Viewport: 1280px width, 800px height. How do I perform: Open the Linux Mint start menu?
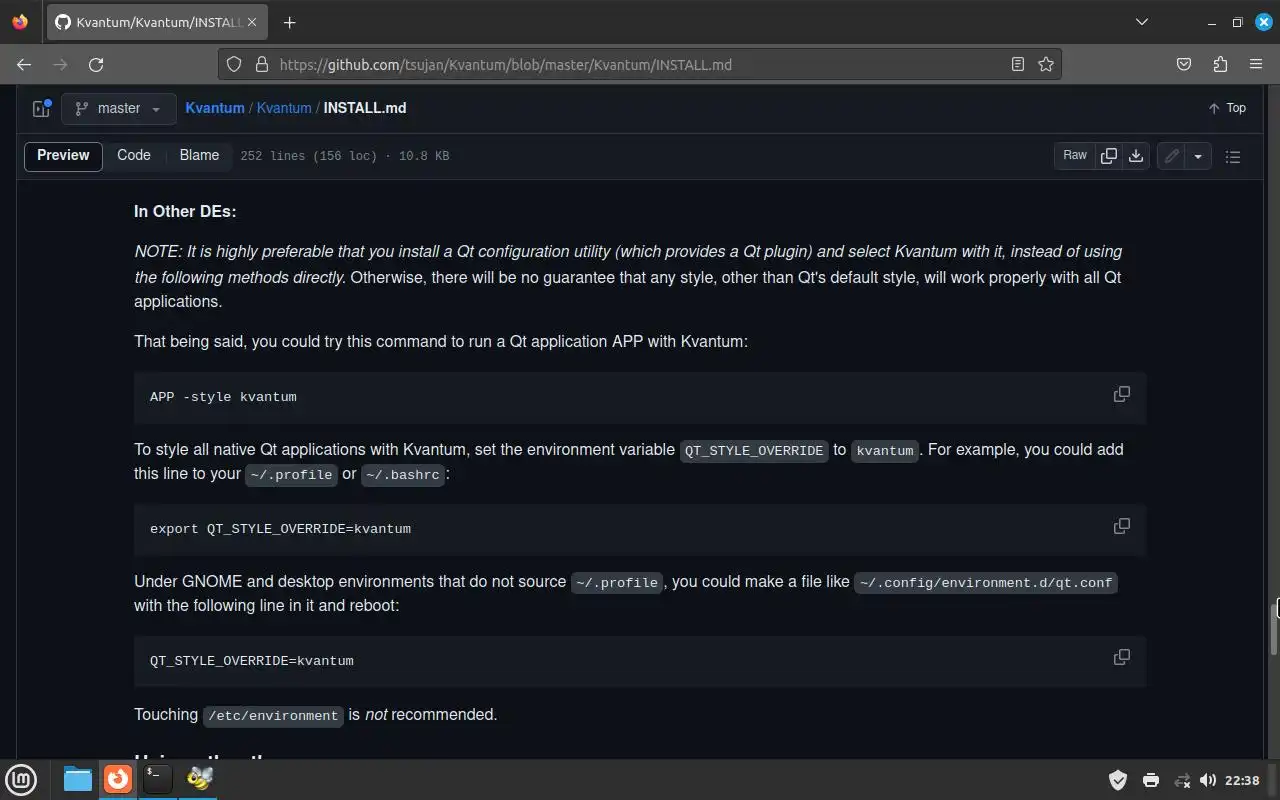[21, 779]
